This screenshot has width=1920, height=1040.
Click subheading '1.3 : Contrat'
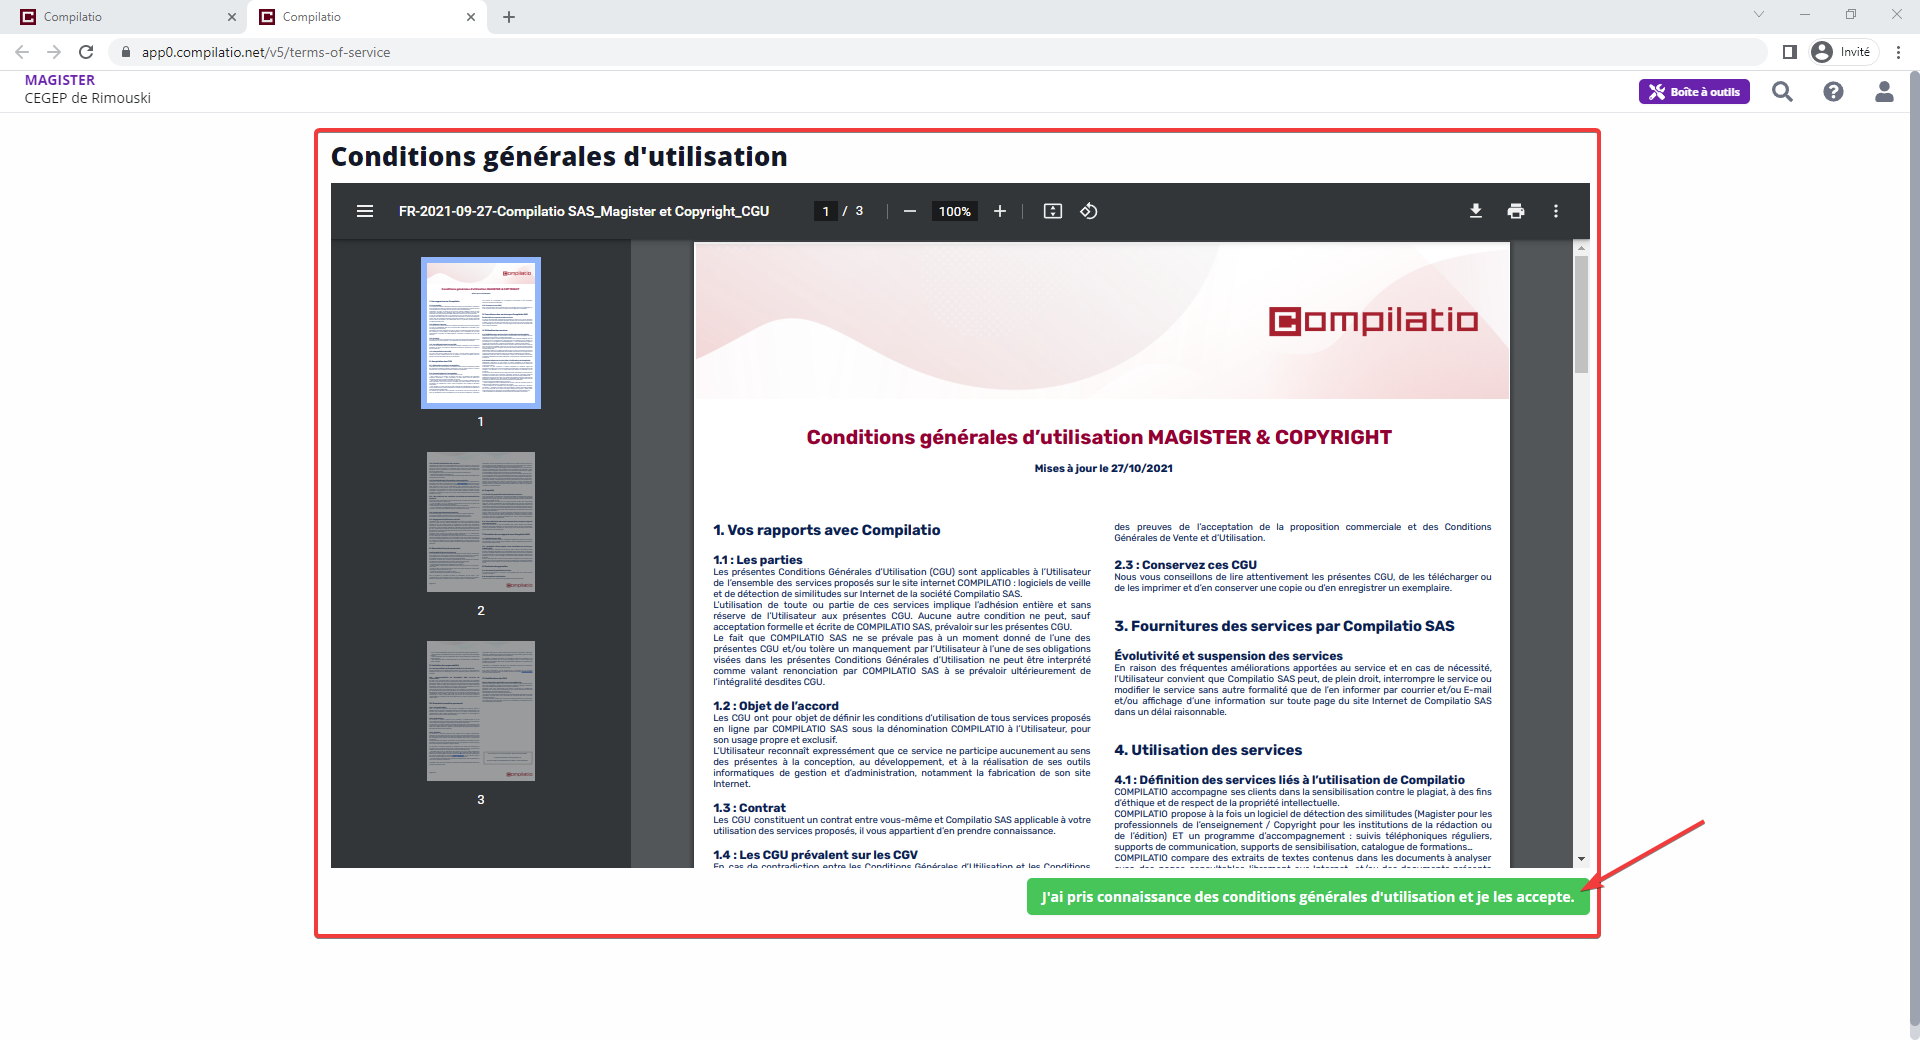750,808
